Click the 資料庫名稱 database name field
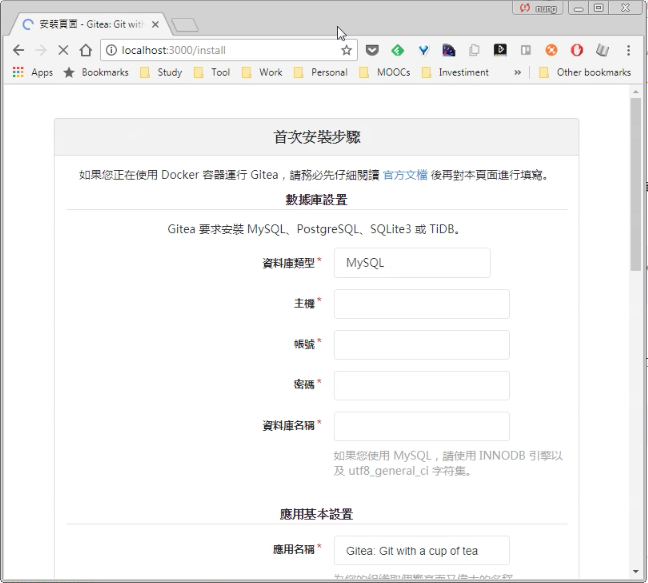 (422, 426)
